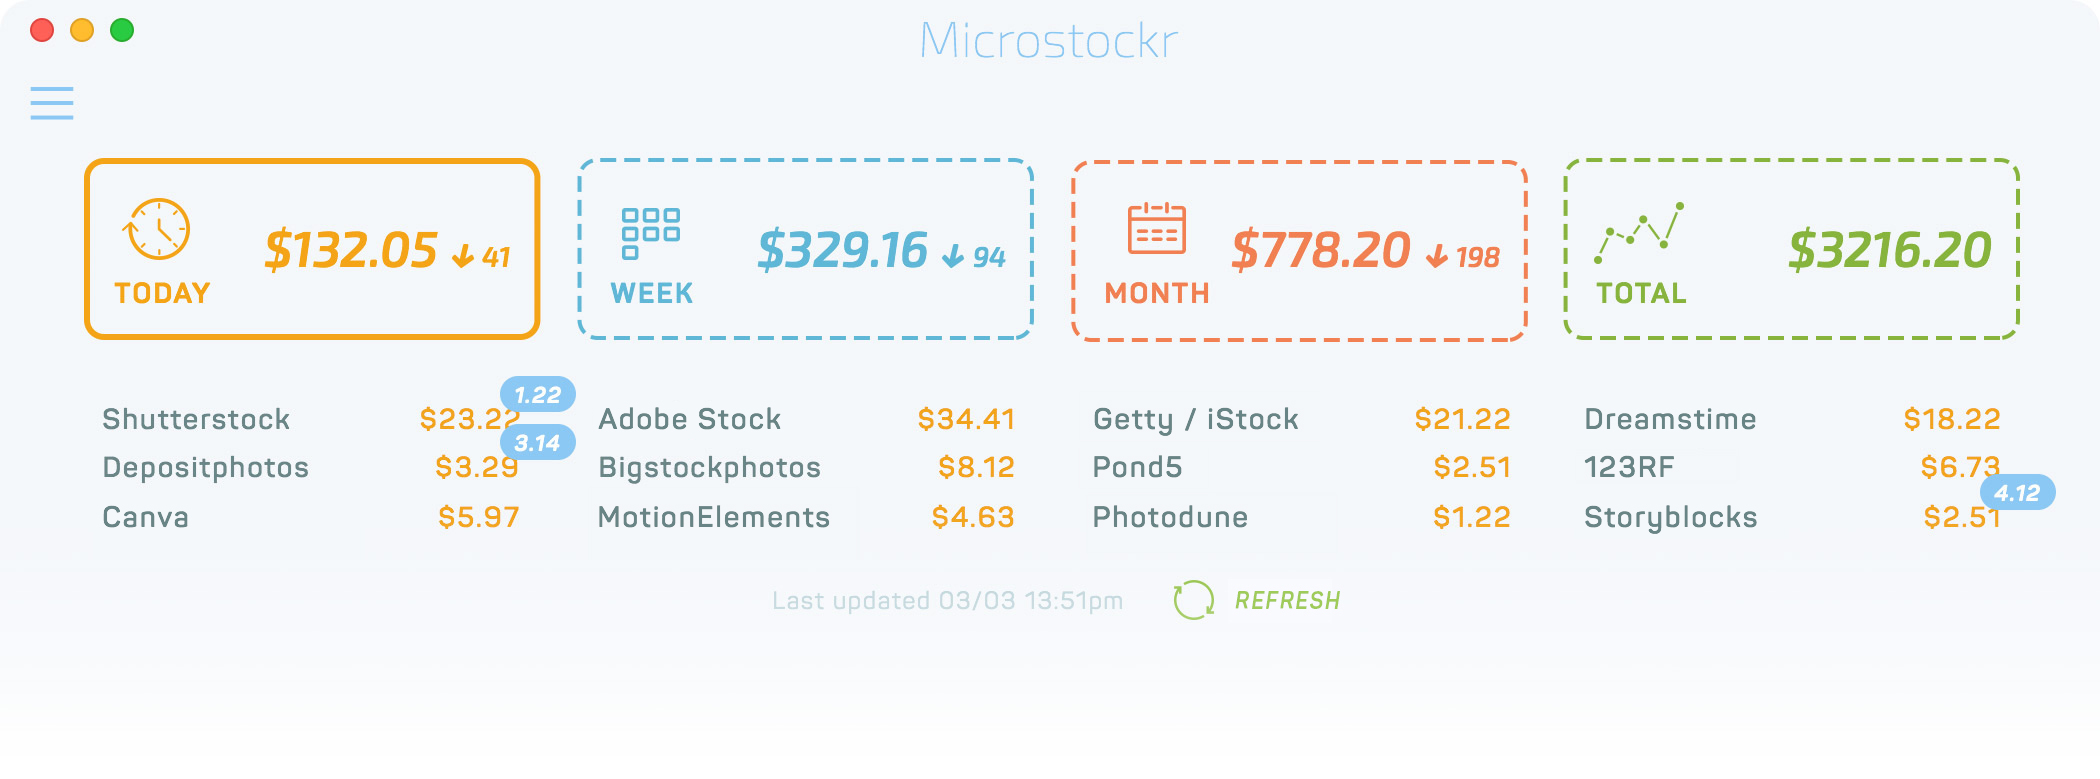Switch to the Week earnings tab
Screen dimensions: 2100x779
click(x=805, y=249)
